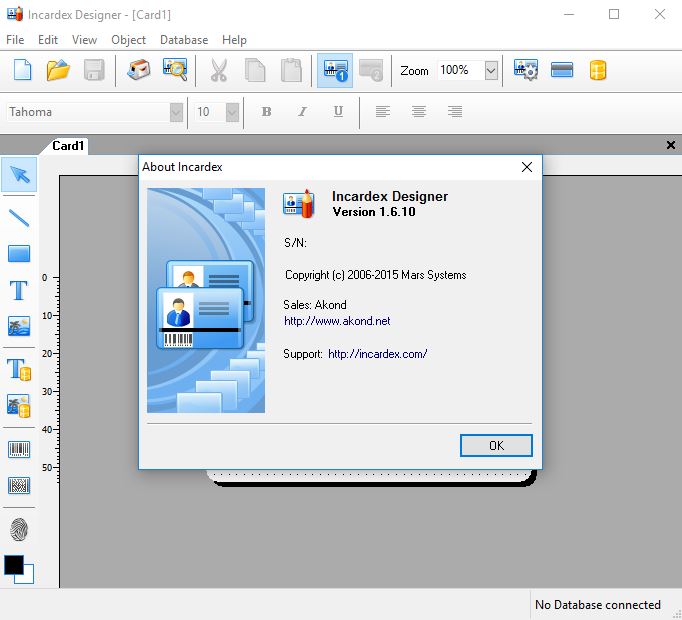682x620 pixels.
Task: Click the About dialog card illustration
Action: point(206,300)
